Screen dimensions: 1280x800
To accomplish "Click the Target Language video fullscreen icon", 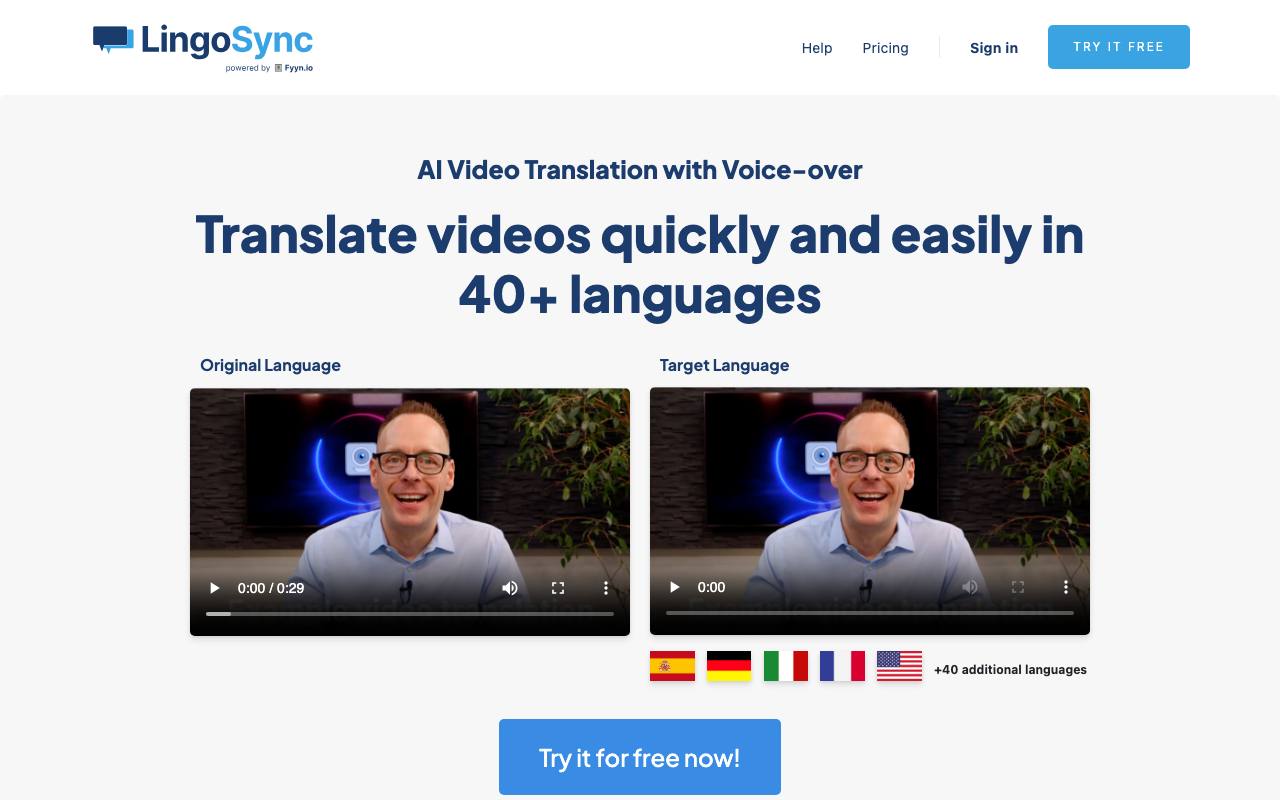I will coord(1018,587).
